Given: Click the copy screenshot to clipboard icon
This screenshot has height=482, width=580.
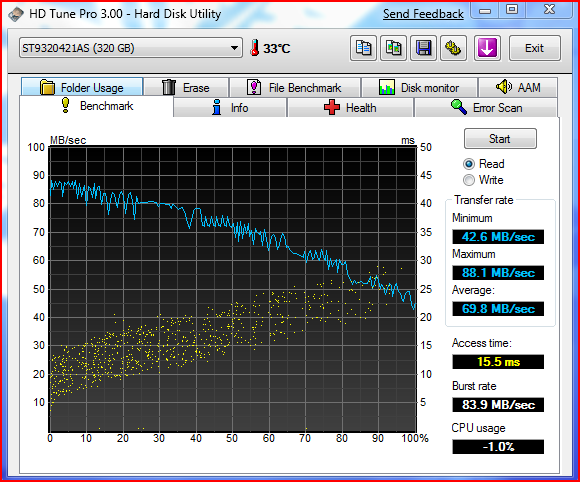Looking at the screenshot, I should [394, 48].
